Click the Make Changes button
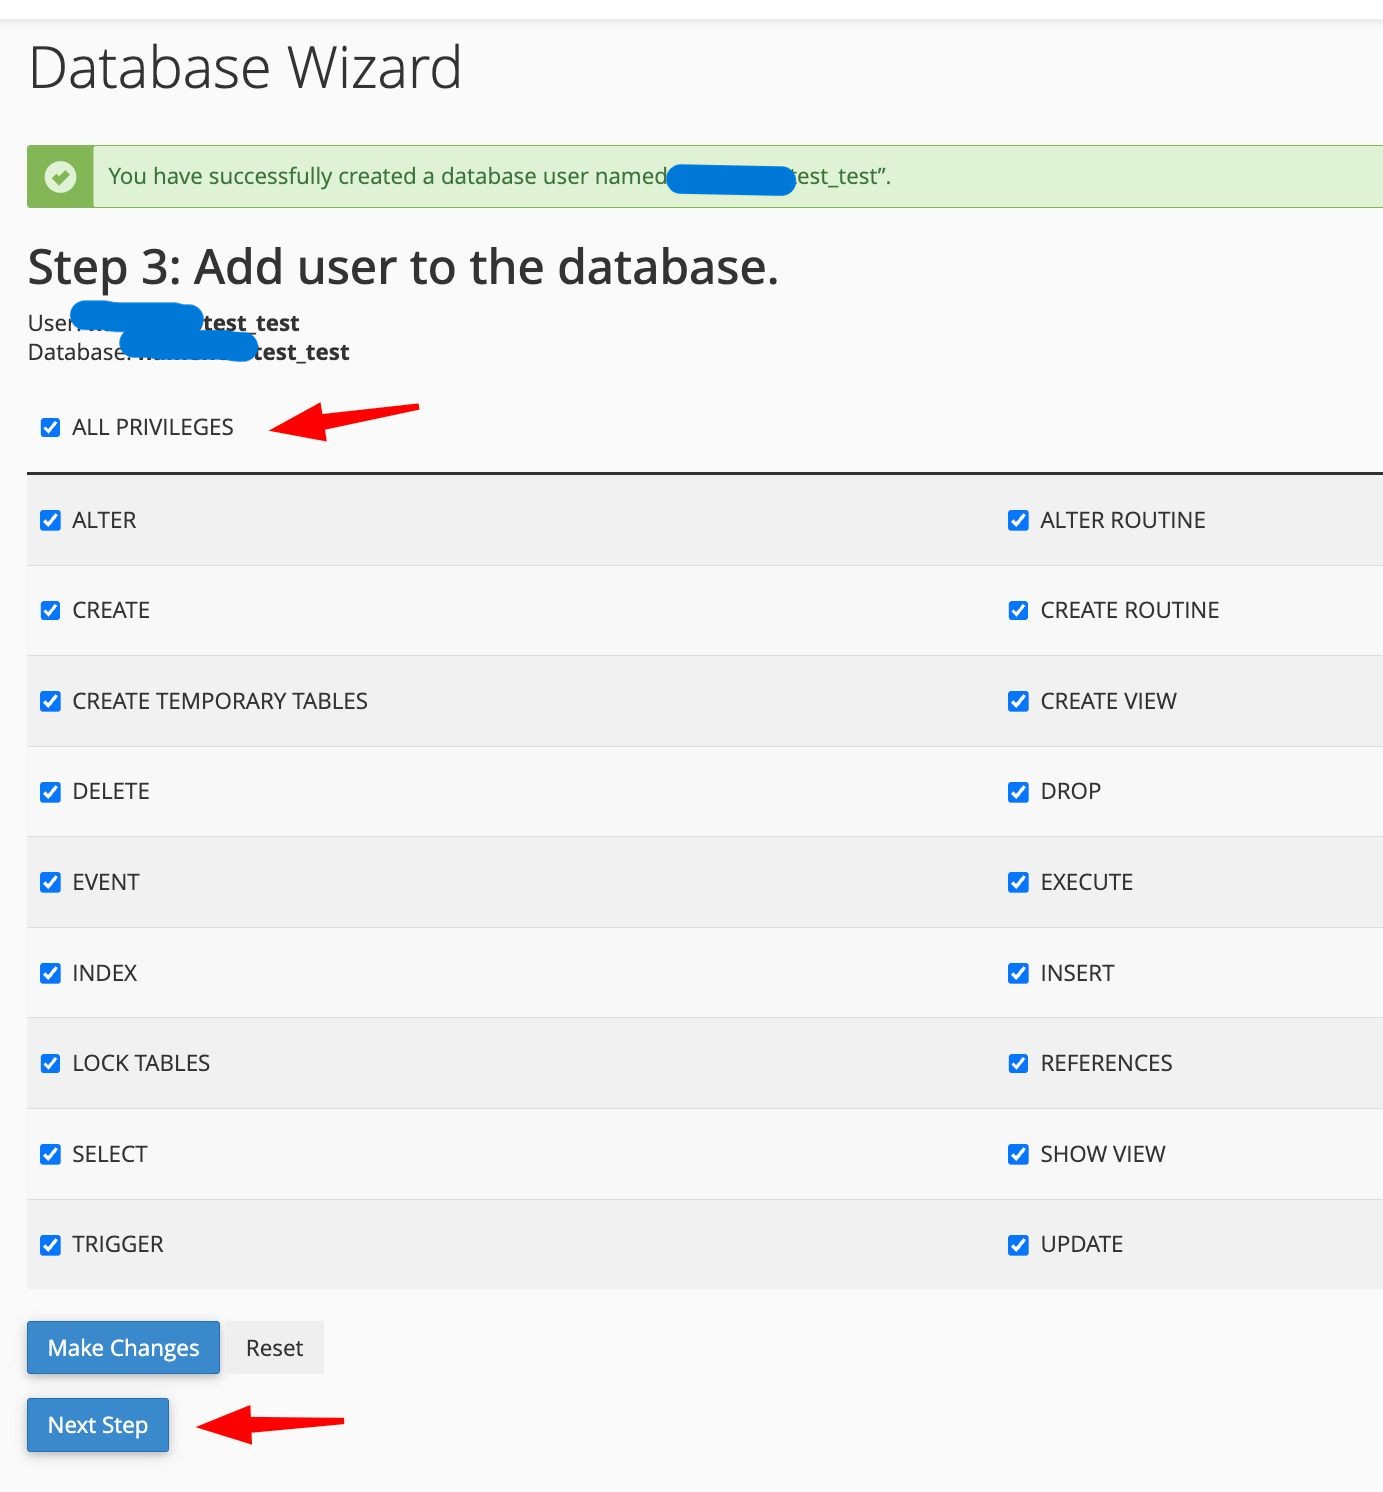 123,1348
